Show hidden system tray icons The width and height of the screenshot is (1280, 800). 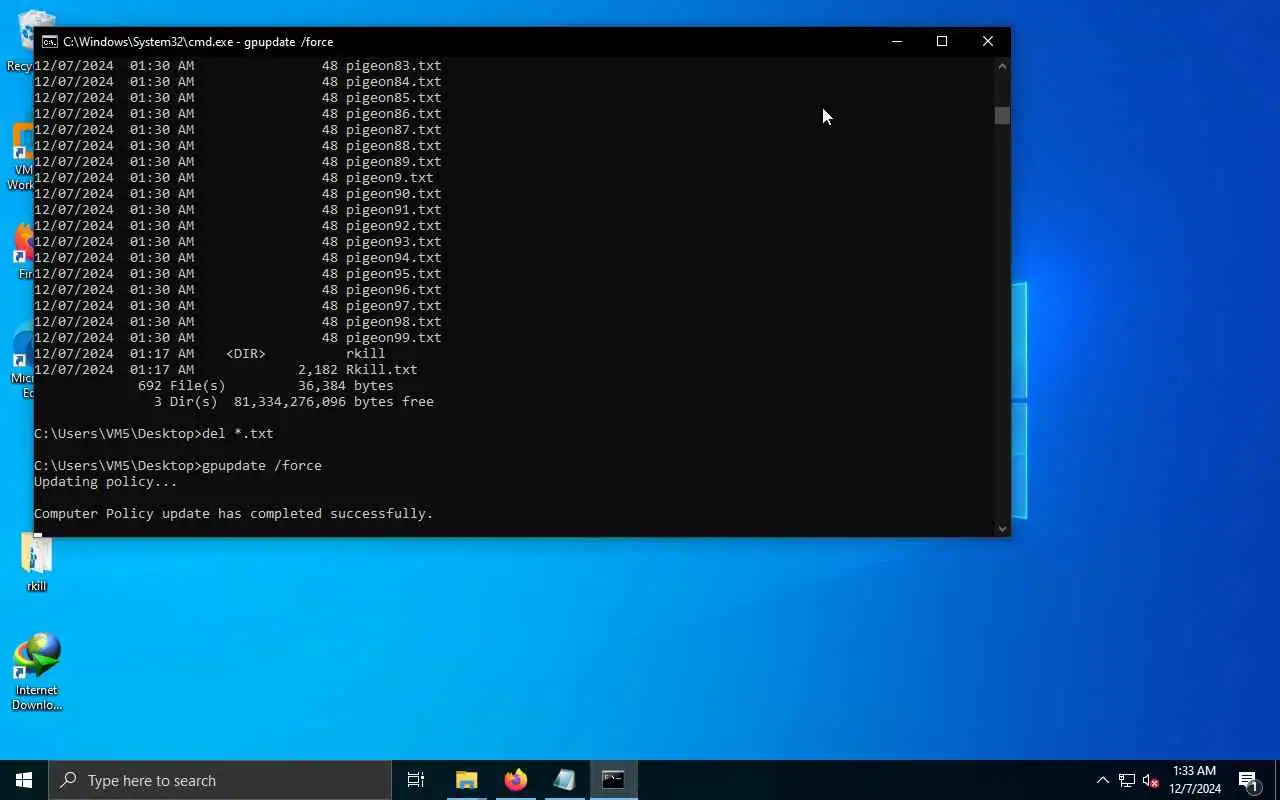point(1102,780)
